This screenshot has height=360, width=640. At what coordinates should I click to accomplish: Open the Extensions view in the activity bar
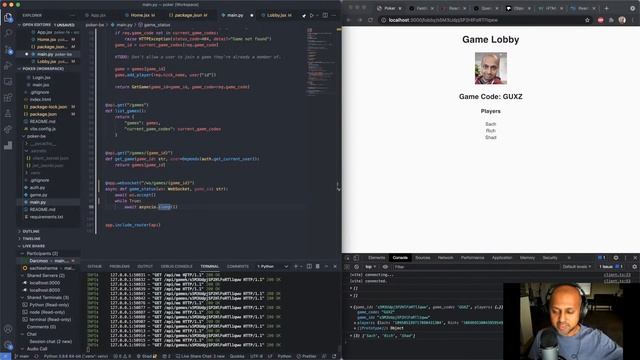tap(8, 98)
